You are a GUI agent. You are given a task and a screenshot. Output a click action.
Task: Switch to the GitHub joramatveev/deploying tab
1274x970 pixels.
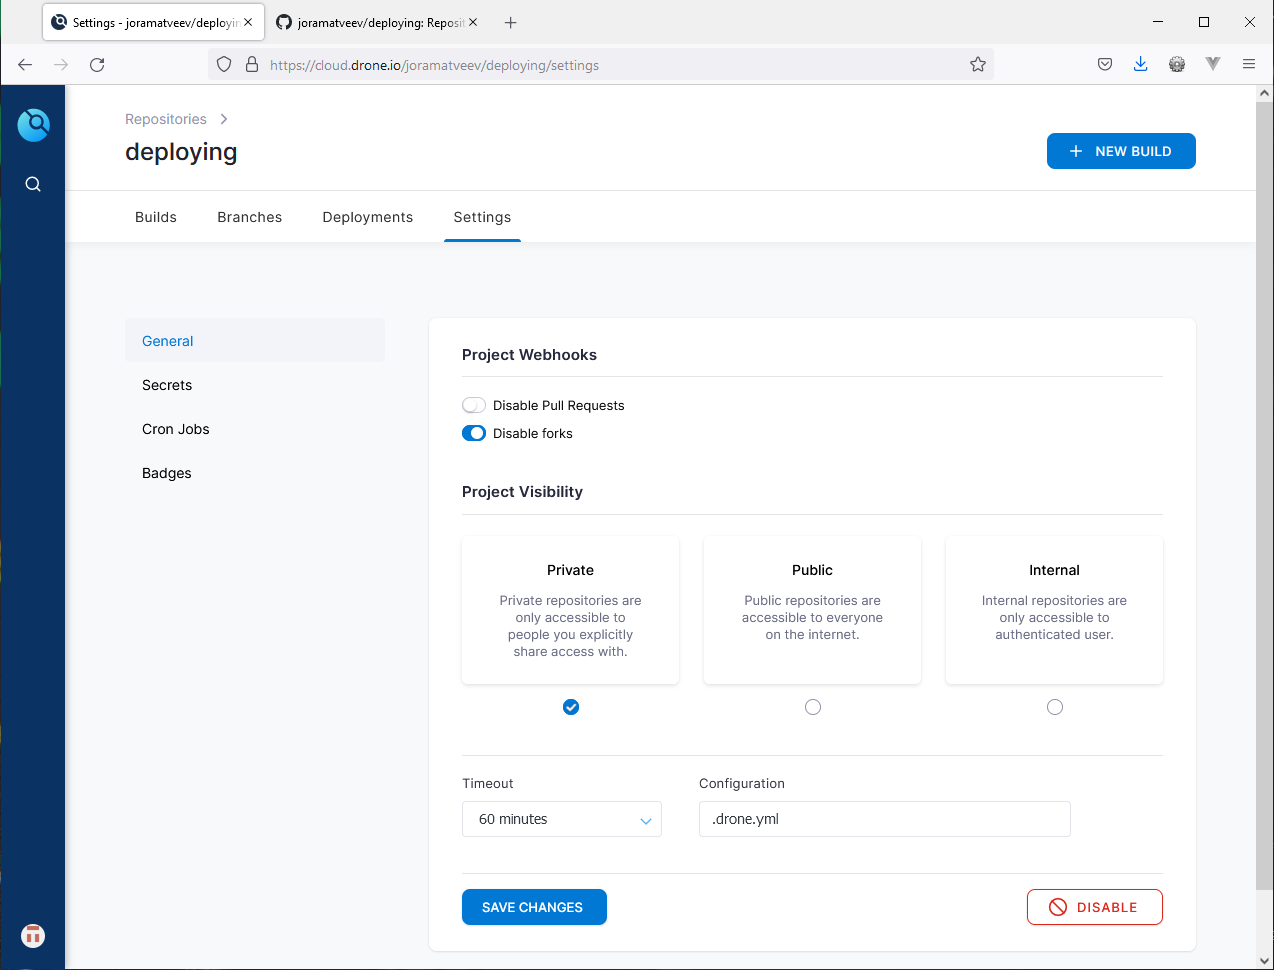378,22
